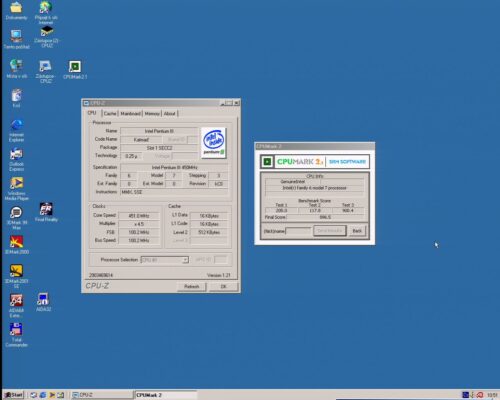The width and height of the screenshot is (500, 400).
Task: Click the Instructions value MMX, SSE
Action: (174, 192)
